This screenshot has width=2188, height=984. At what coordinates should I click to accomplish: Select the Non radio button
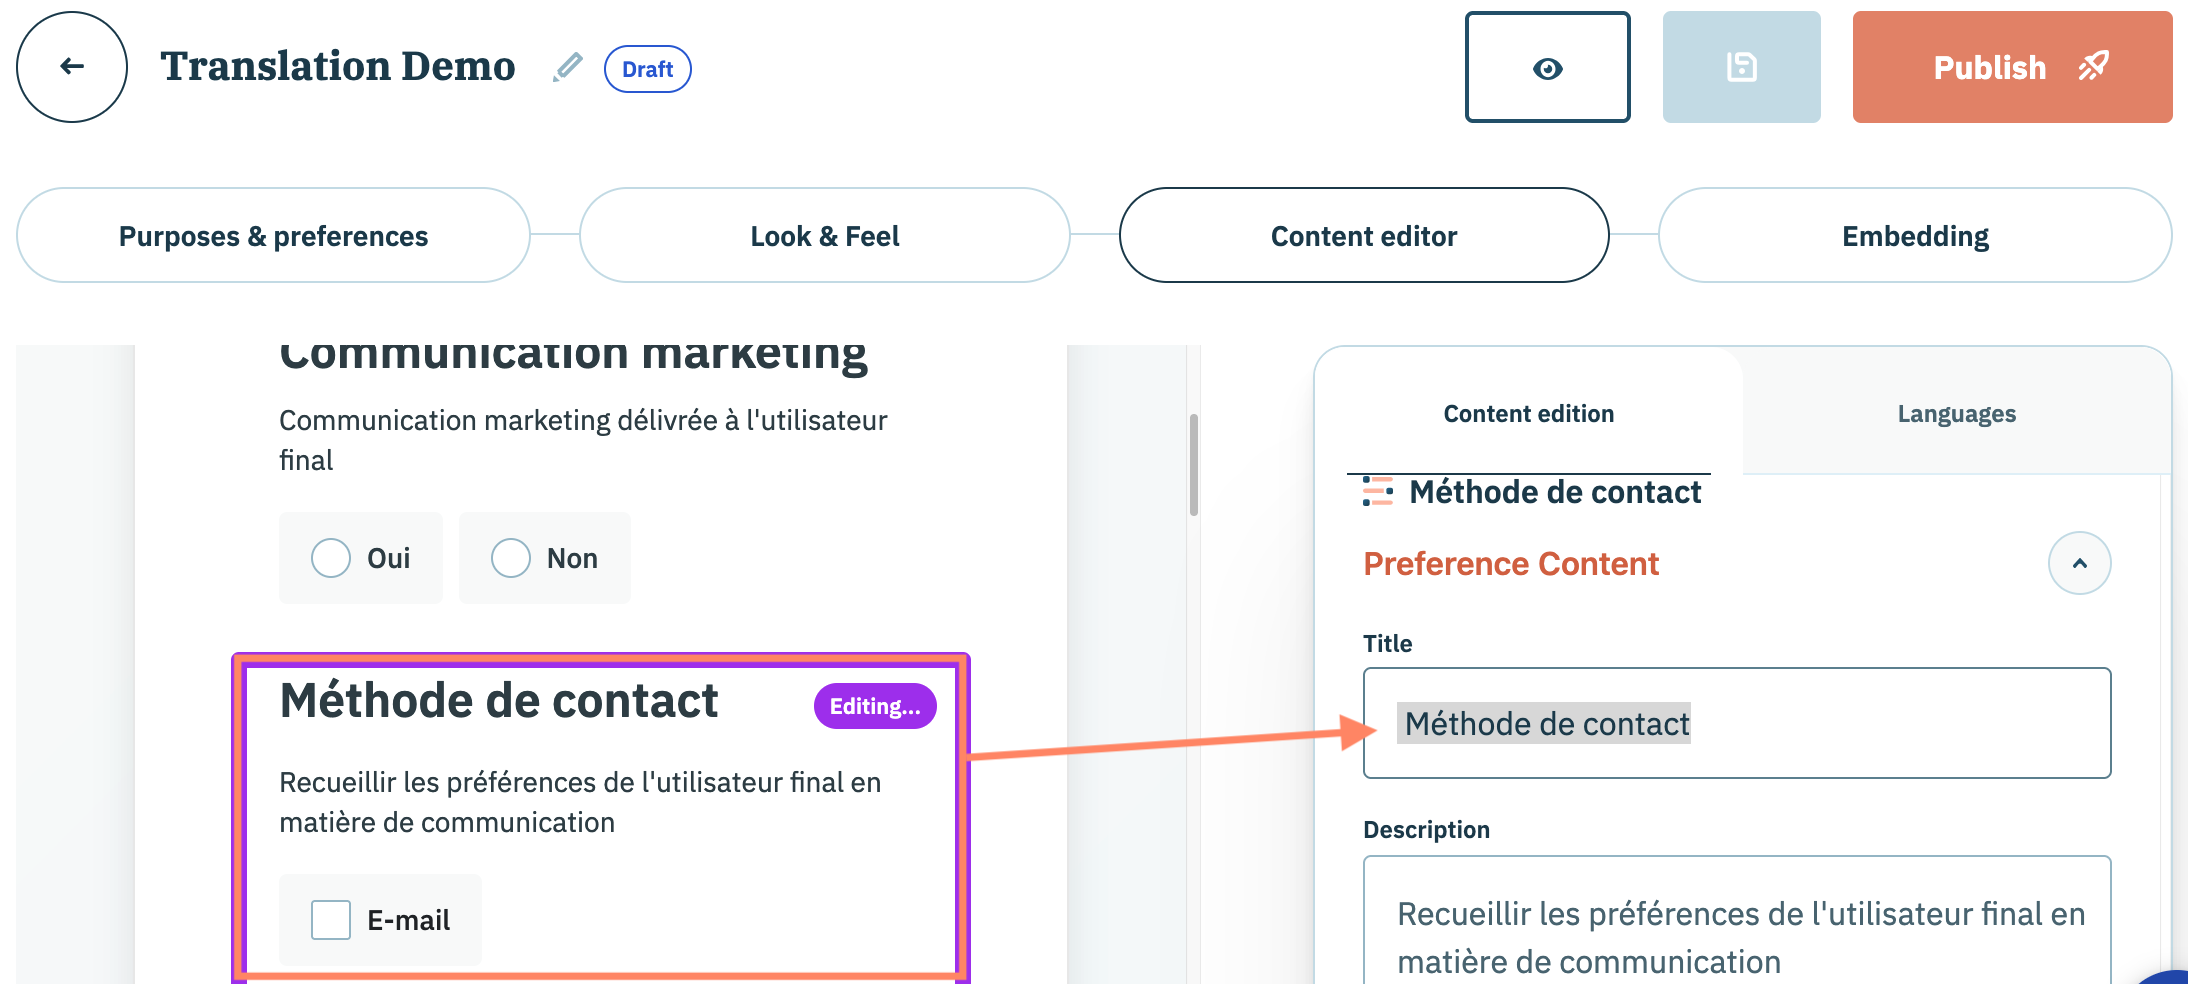pyautogui.click(x=511, y=558)
